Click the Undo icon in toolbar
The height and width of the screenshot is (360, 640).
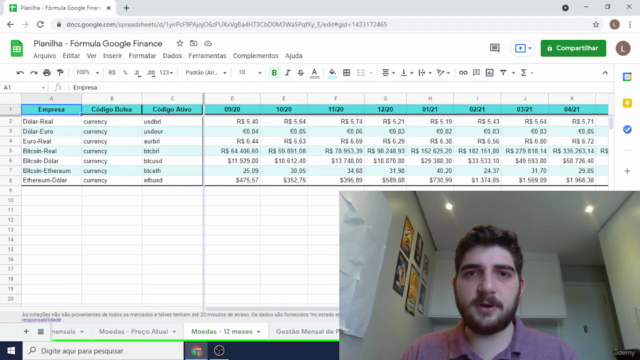tap(20, 73)
